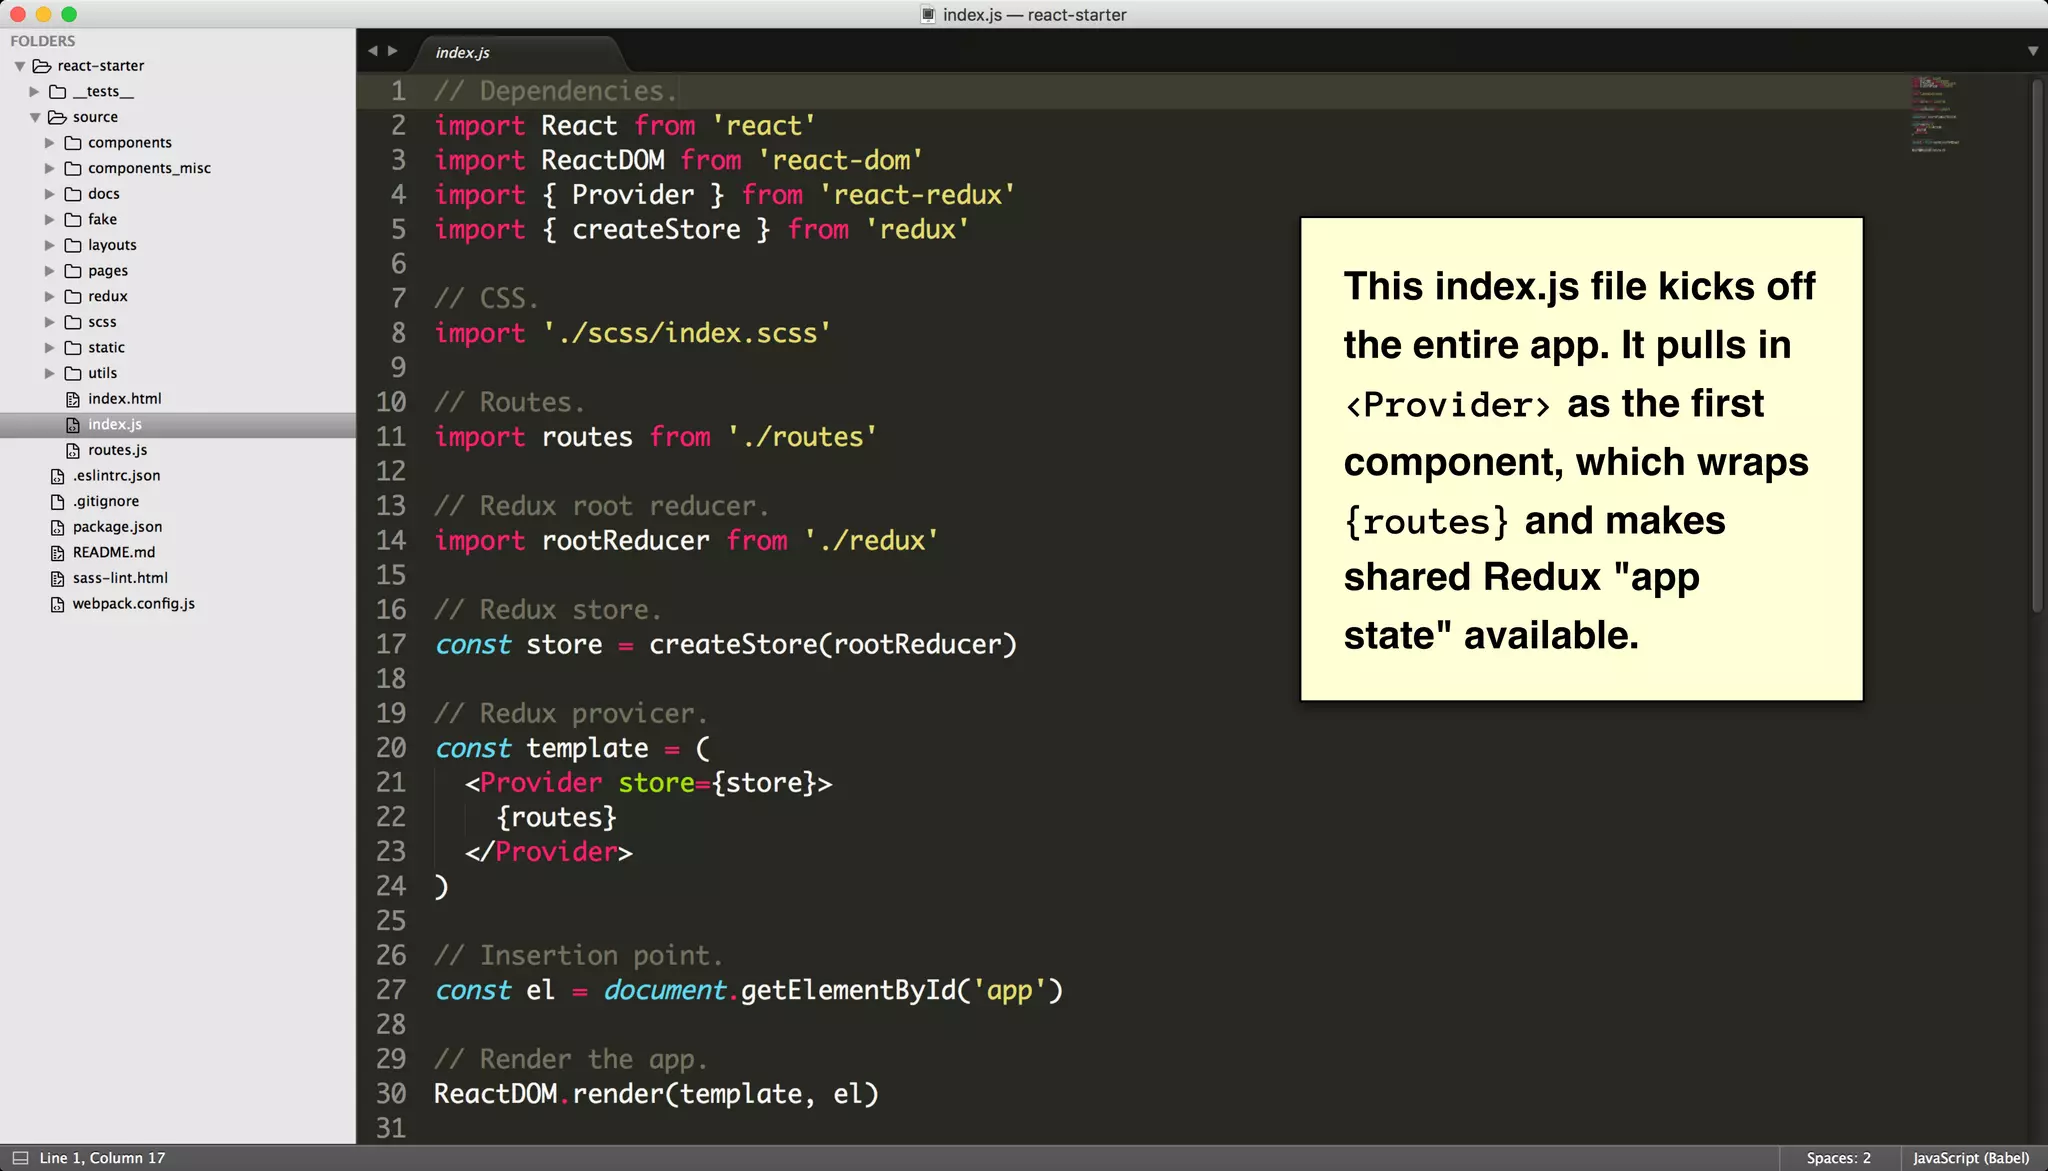Collapse the react-starter root folder arrow
2048x1171 pixels.
click(20, 66)
